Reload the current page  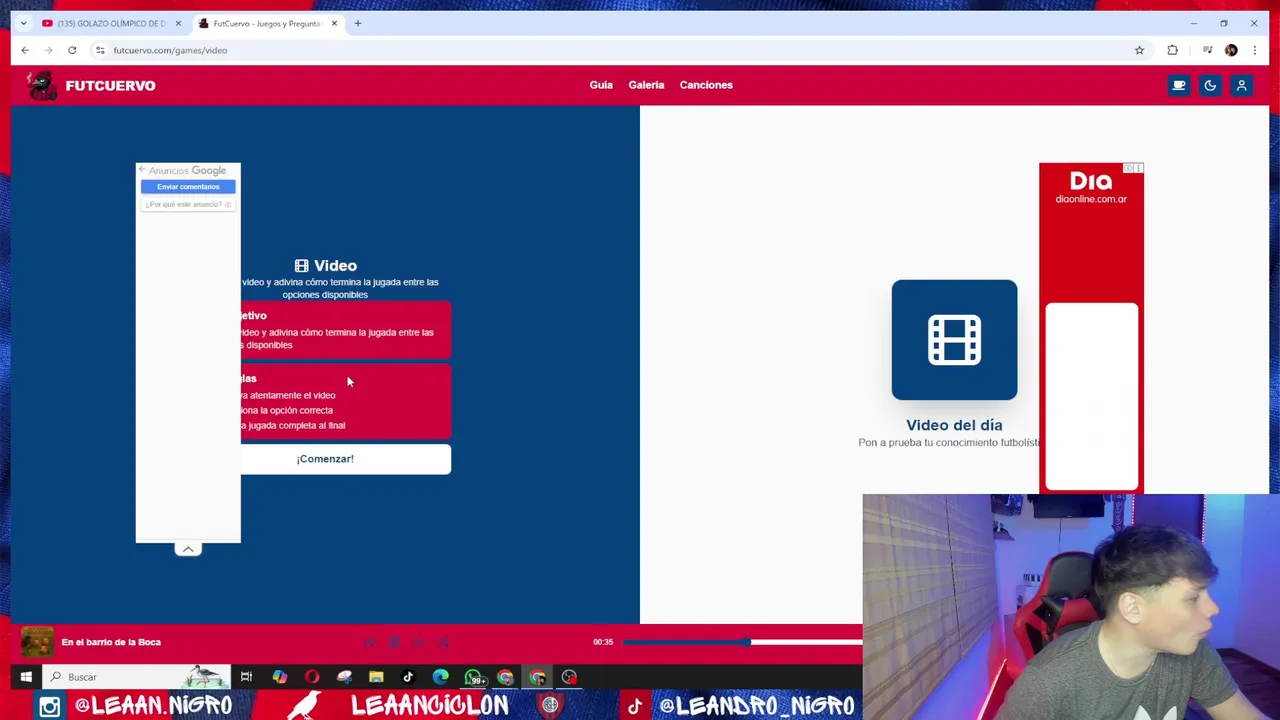(72, 50)
